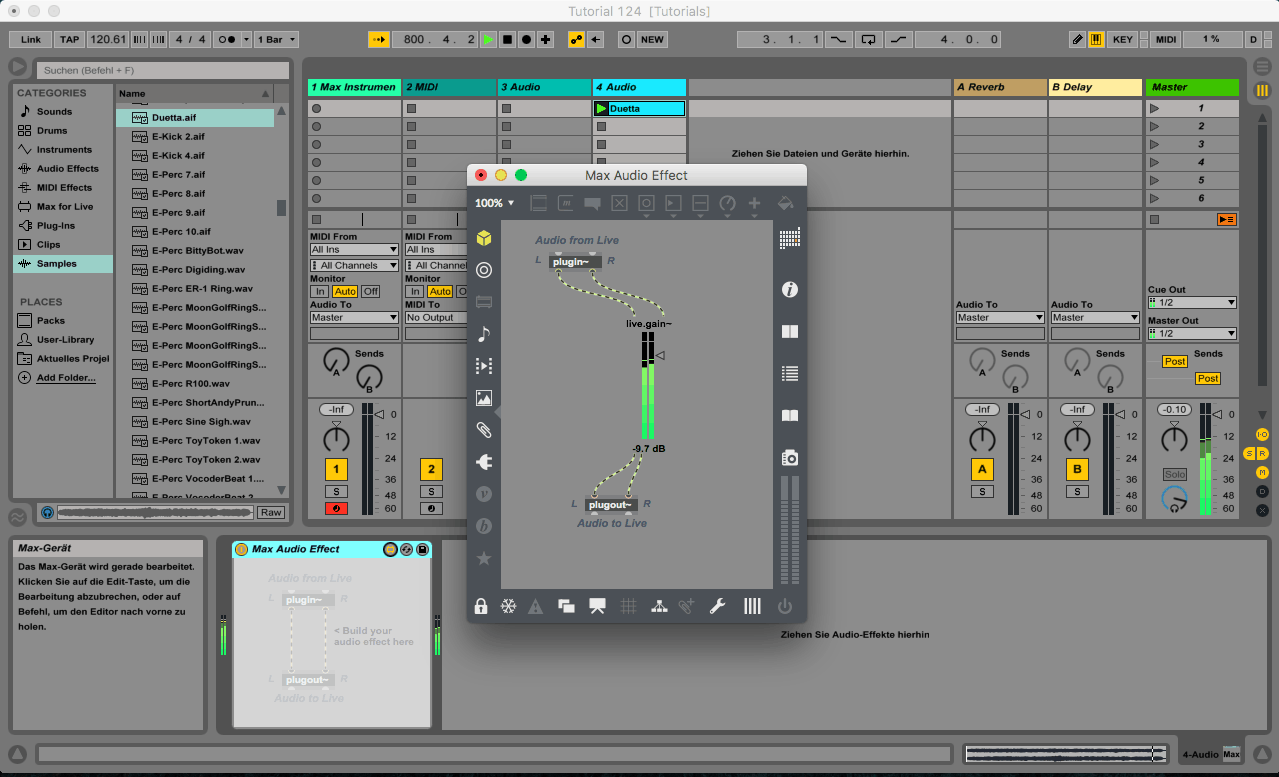1279x777 pixels.
Task: Open the plug-ins browser plug icon
Action: 484,462
